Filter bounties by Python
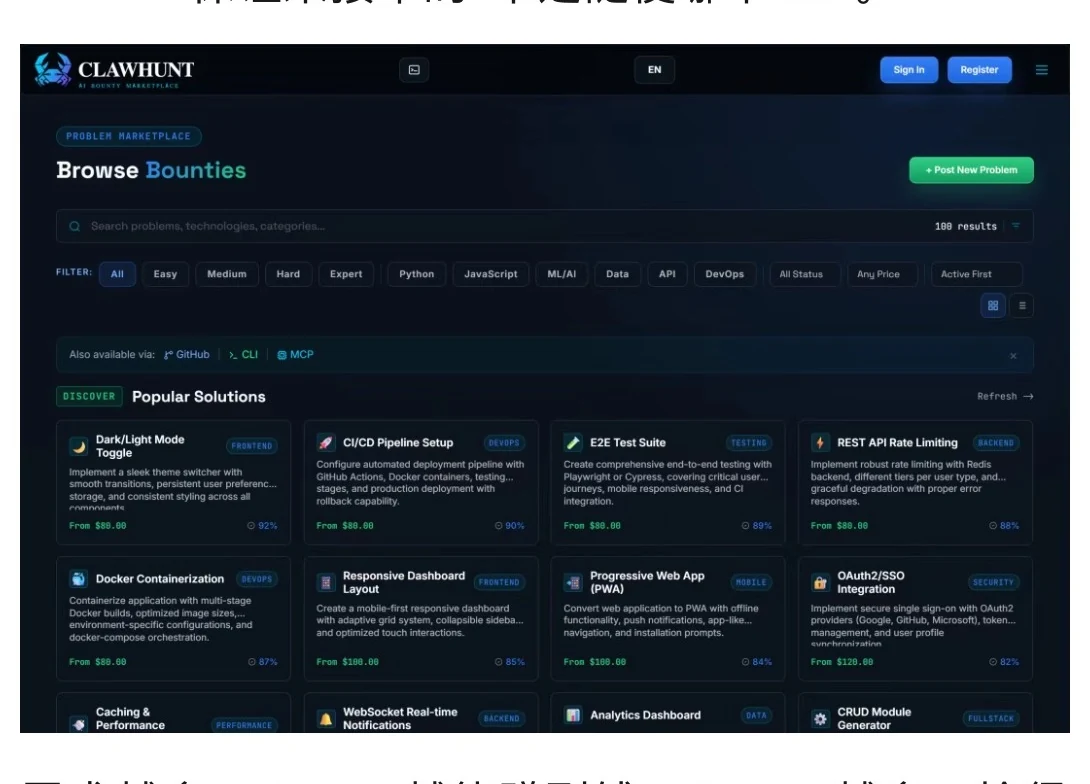This screenshot has height=784, width=1090. [x=416, y=275]
